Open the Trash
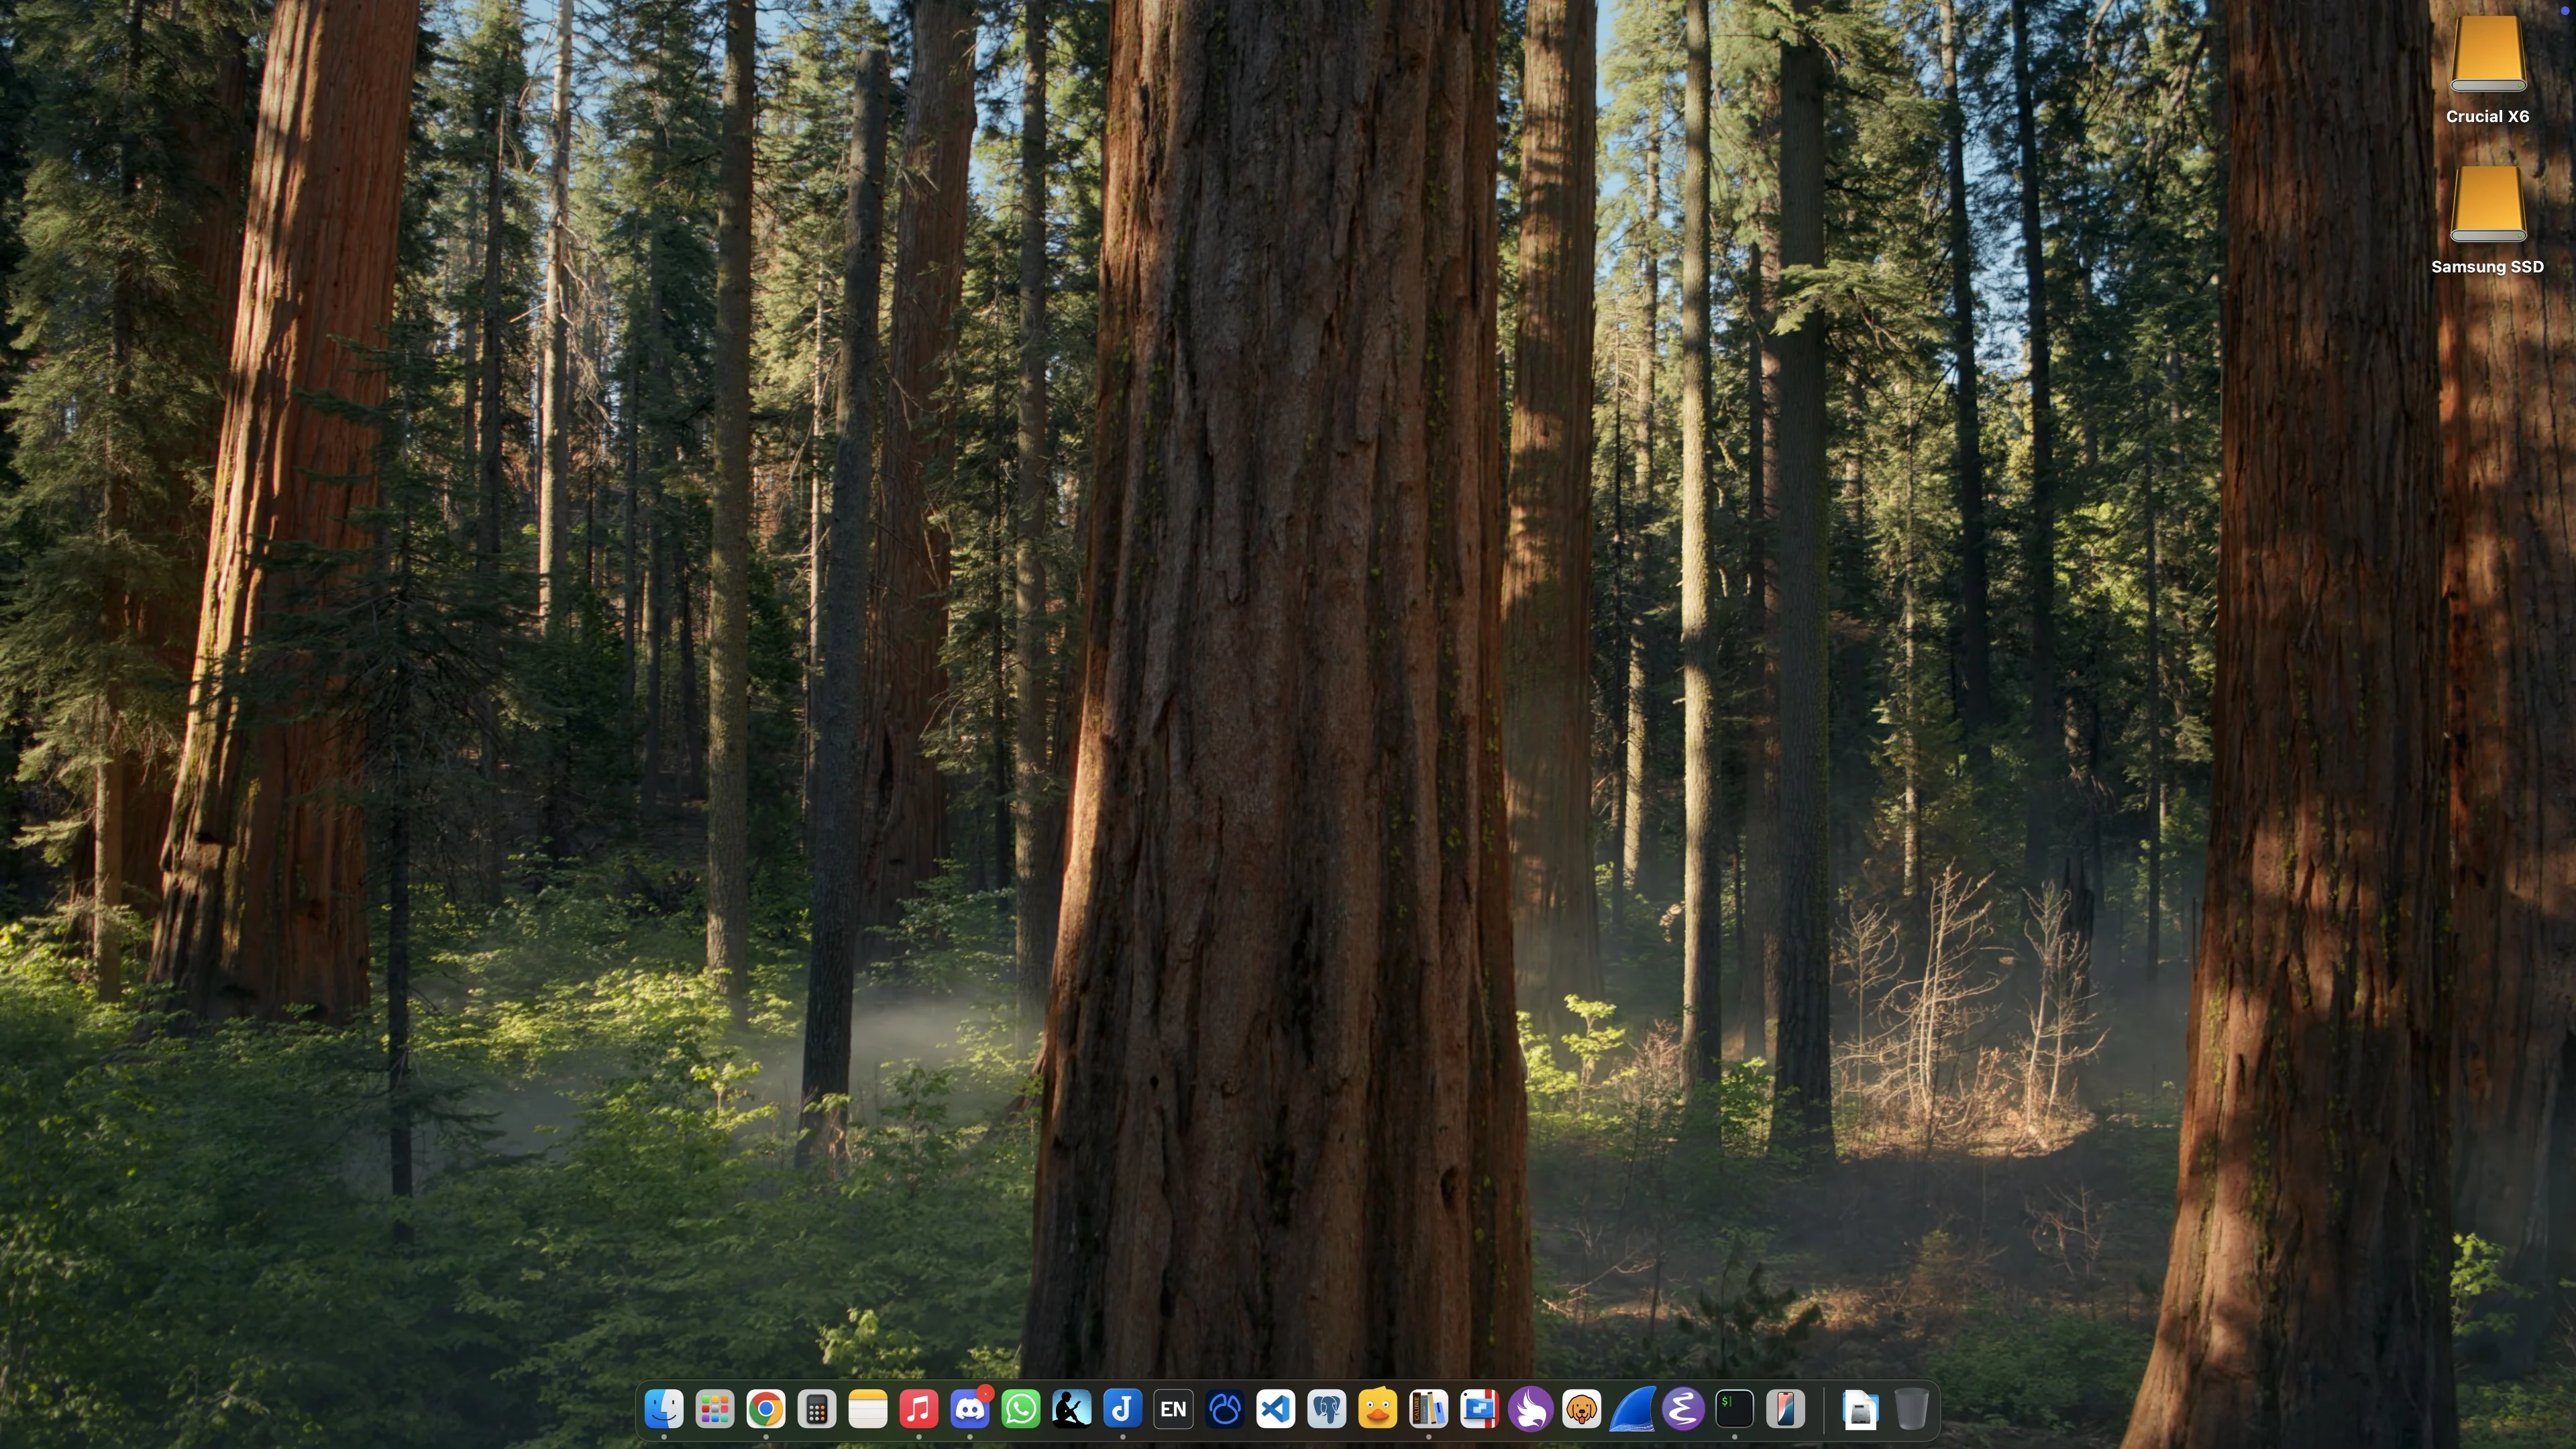 [1911, 1410]
